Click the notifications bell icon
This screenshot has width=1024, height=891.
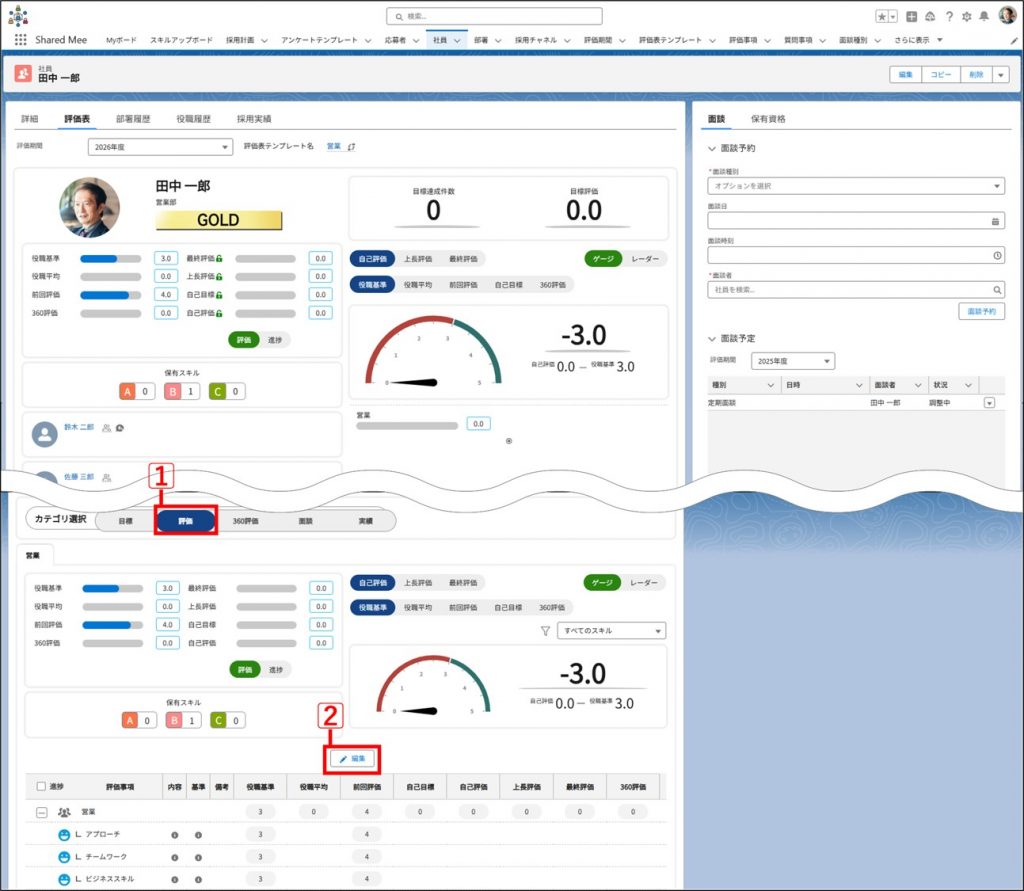point(984,17)
